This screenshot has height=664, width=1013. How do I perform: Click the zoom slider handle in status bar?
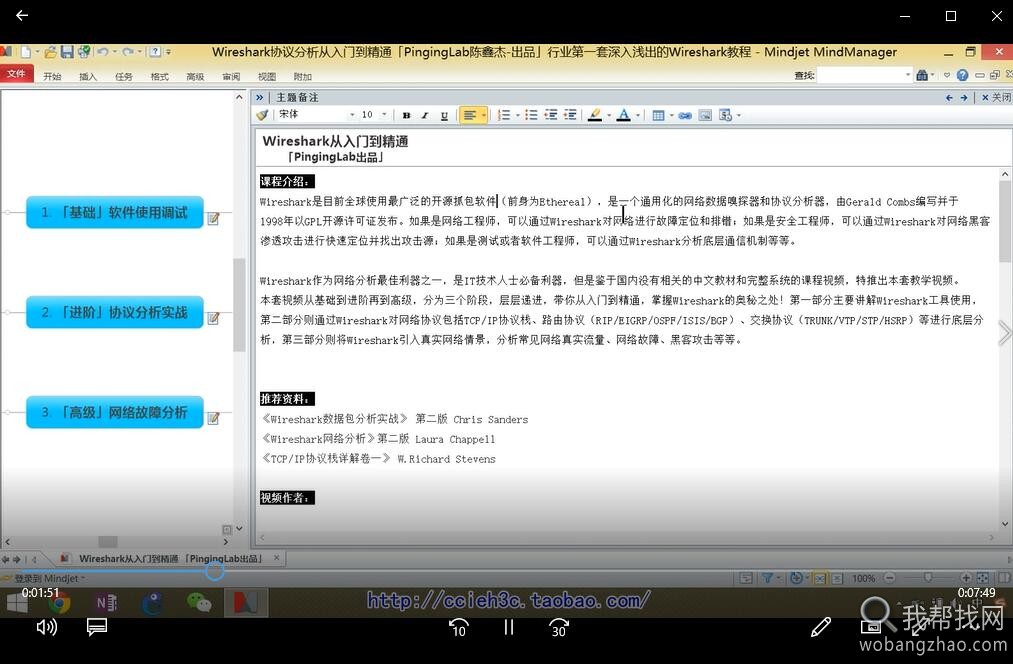(x=928, y=577)
